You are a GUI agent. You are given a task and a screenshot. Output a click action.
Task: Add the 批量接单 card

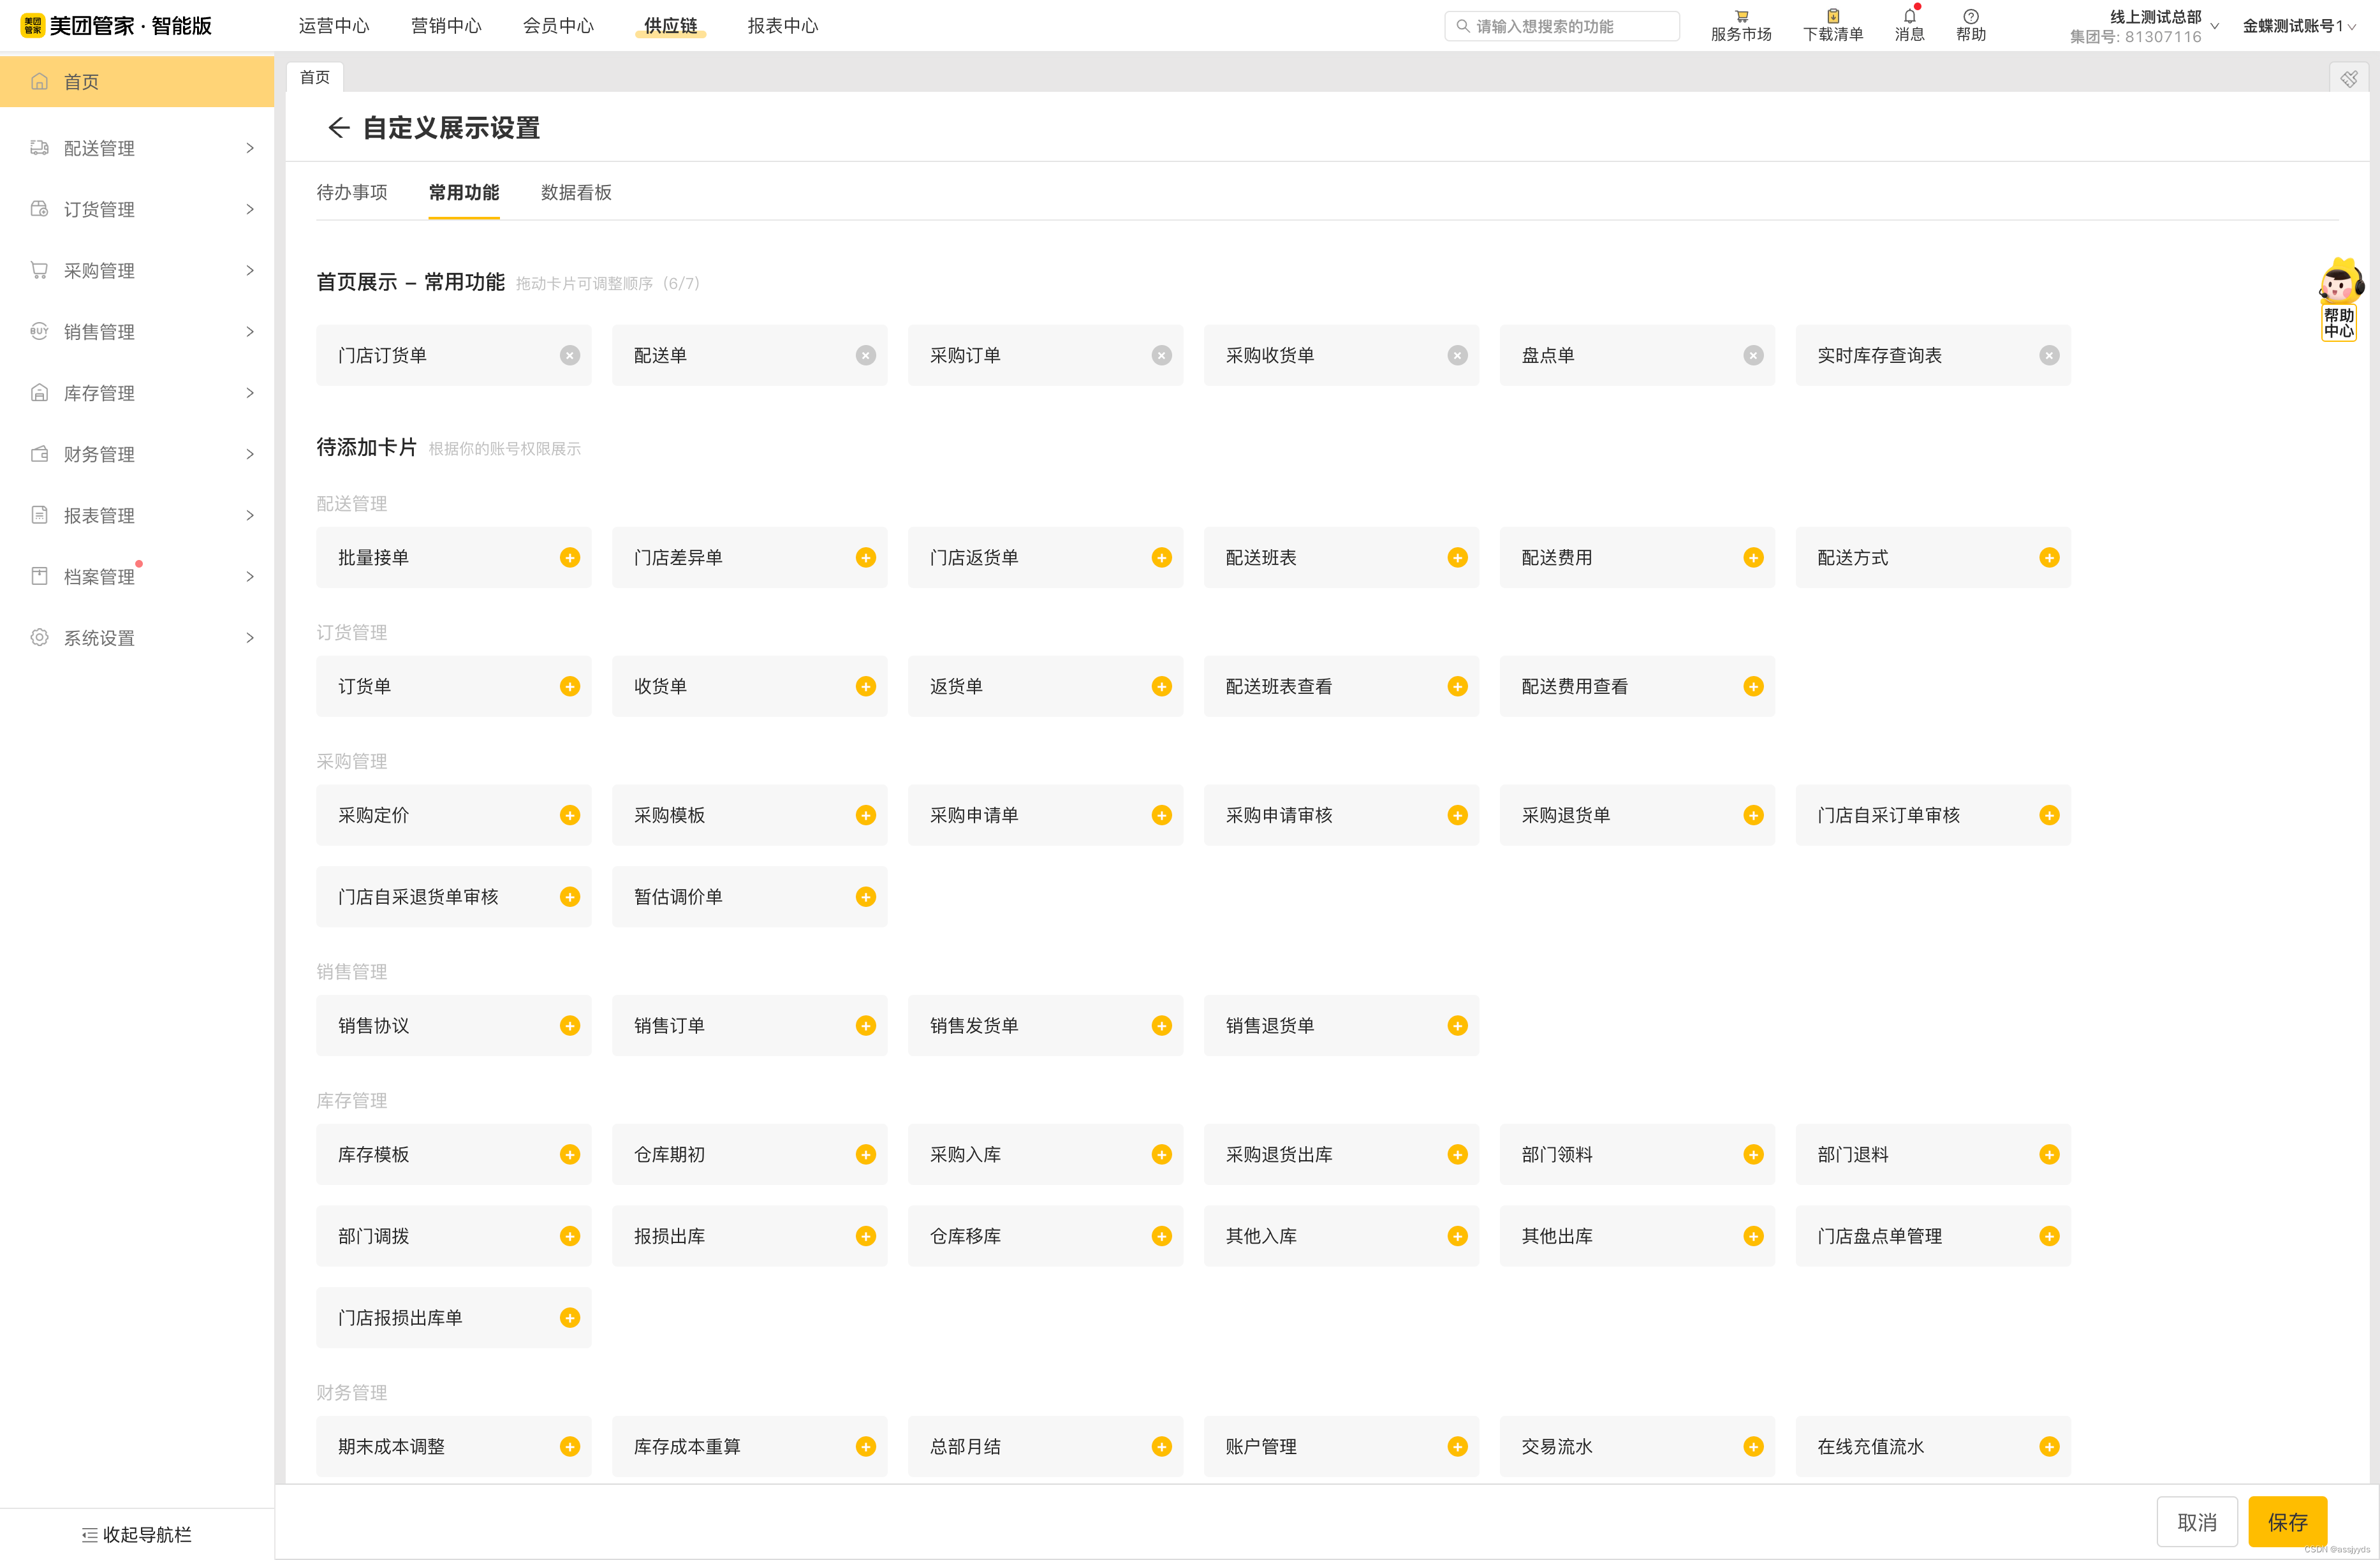tap(570, 557)
